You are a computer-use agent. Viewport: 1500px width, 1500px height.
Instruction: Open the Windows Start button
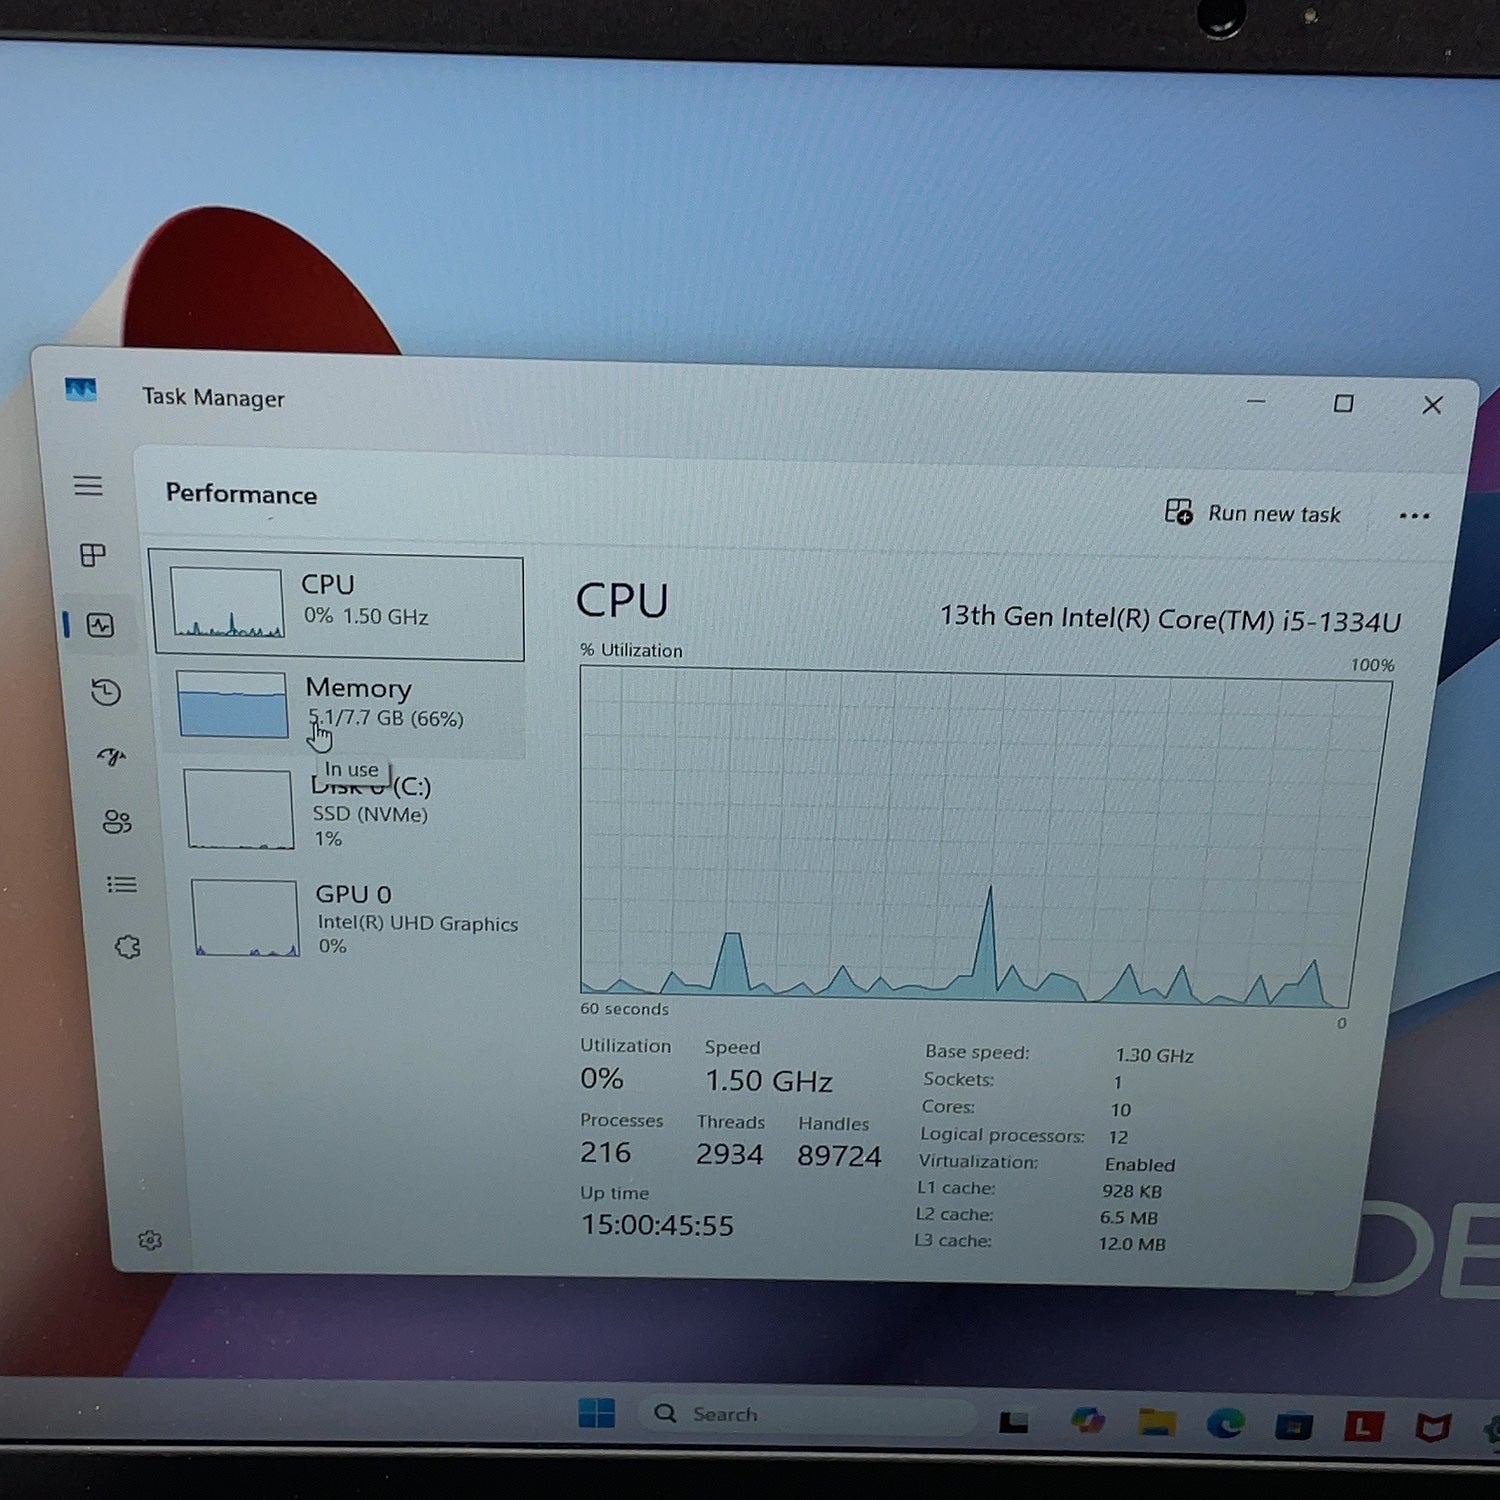[597, 1413]
